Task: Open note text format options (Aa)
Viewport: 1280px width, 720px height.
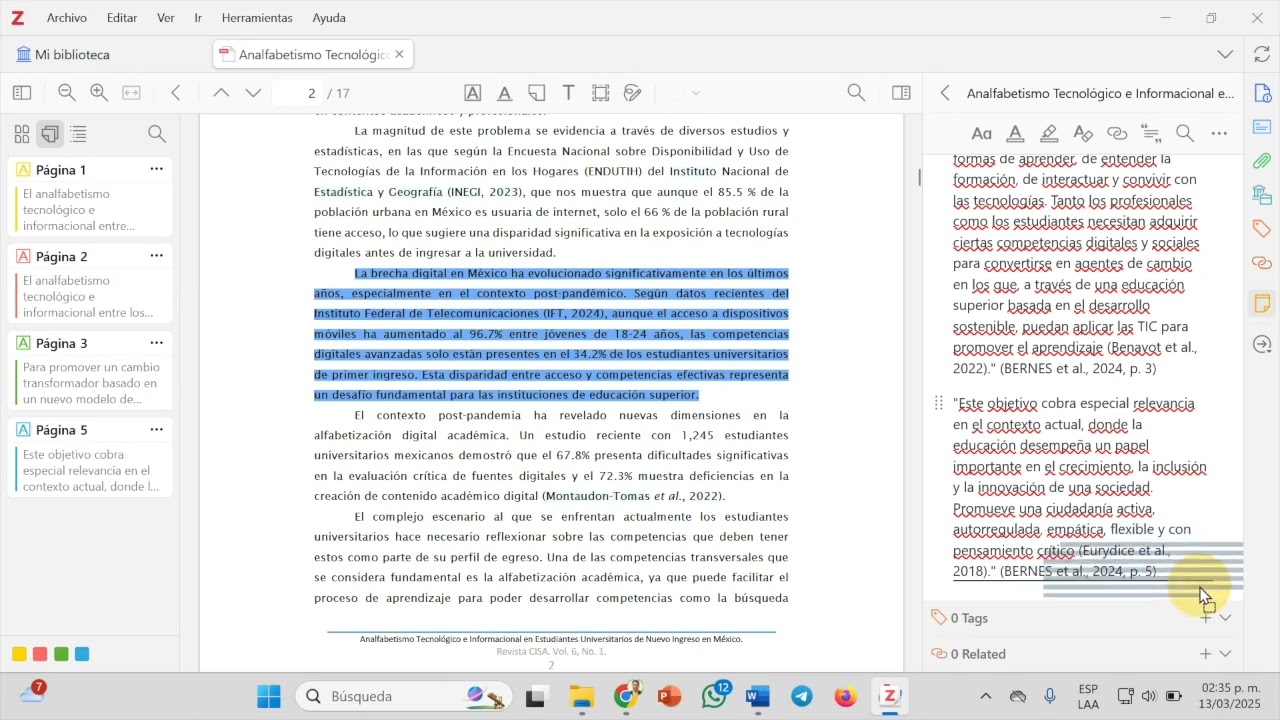Action: tap(982, 134)
